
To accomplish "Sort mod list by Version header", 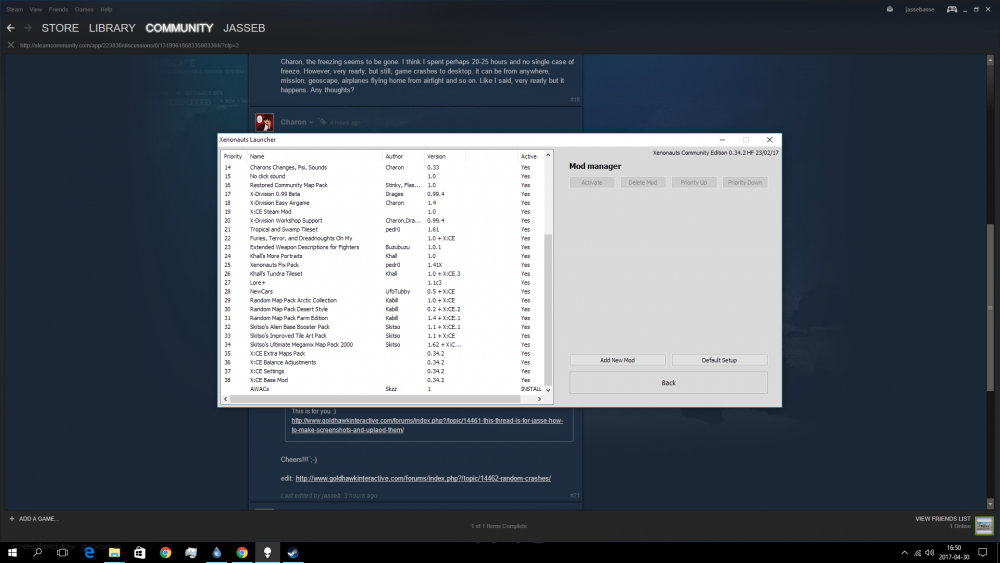I will 444,156.
